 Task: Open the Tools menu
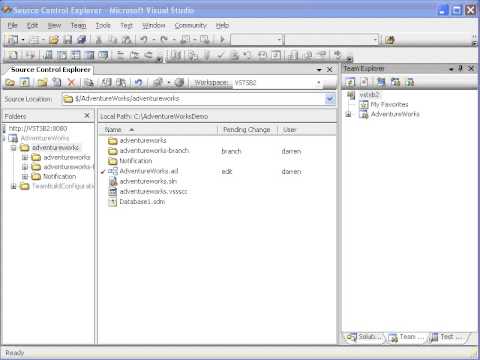click(x=103, y=25)
